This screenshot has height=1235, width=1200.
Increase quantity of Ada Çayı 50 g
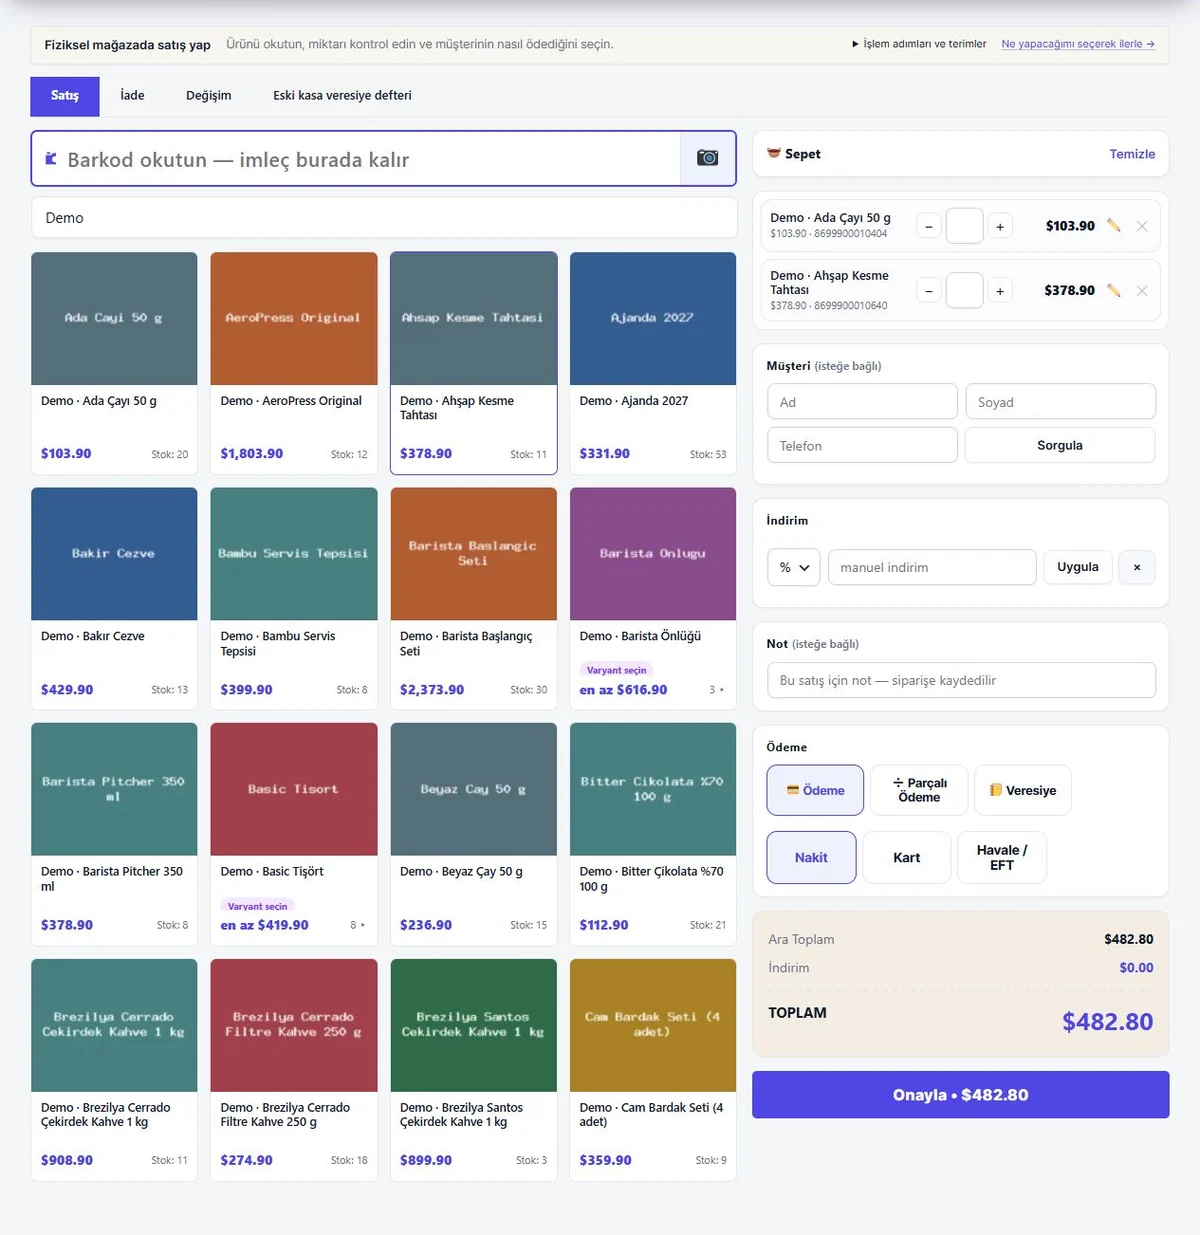1000,227
